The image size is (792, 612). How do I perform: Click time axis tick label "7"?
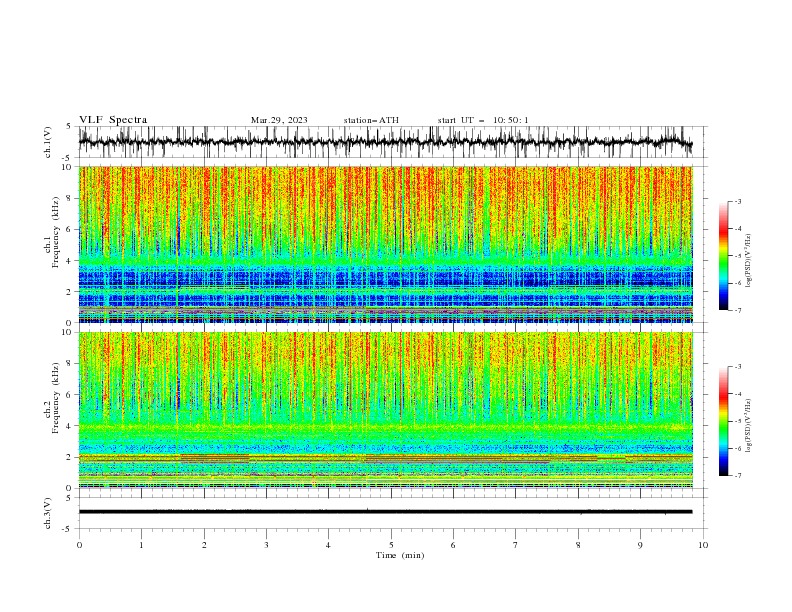tap(516, 545)
